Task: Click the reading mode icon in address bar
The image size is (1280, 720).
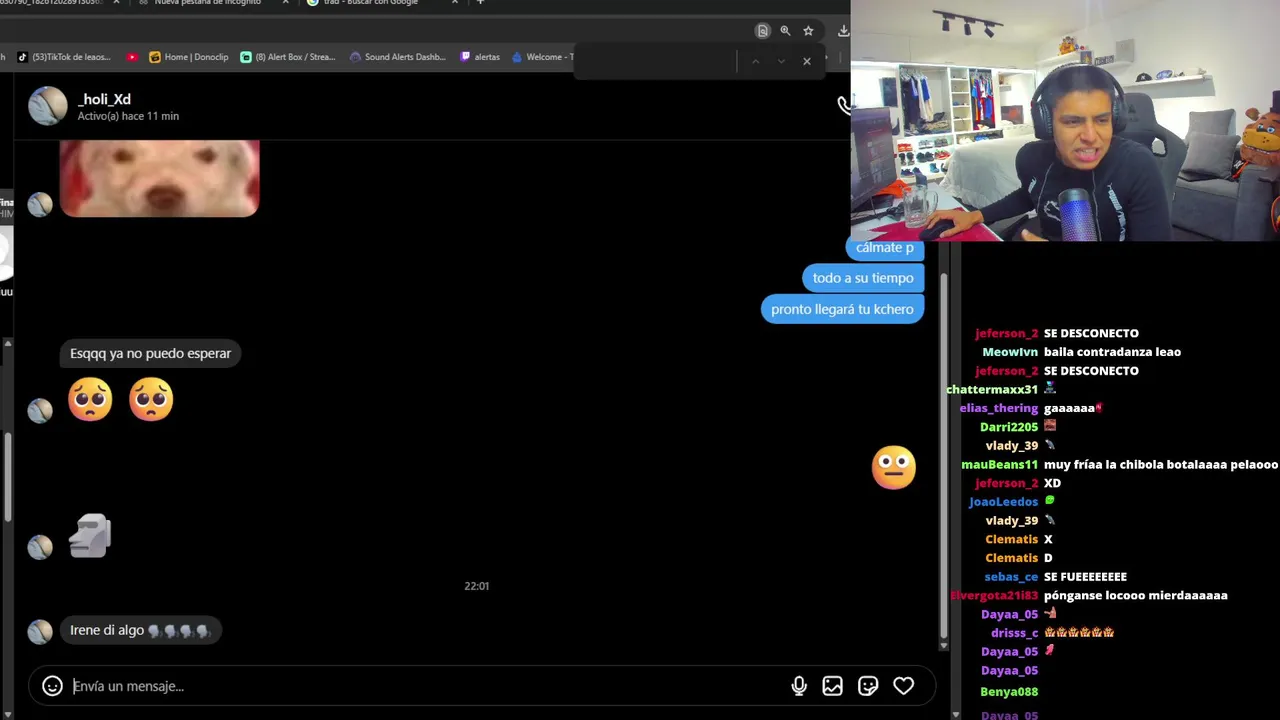Action: (x=762, y=31)
